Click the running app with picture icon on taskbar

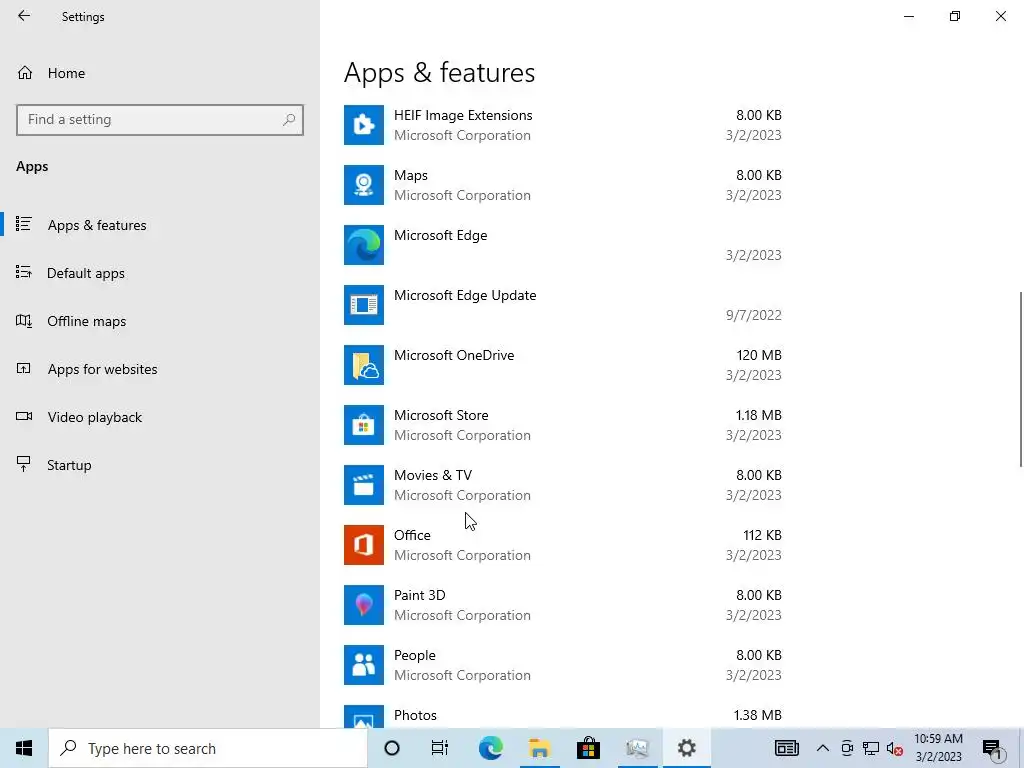pyautogui.click(x=637, y=748)
